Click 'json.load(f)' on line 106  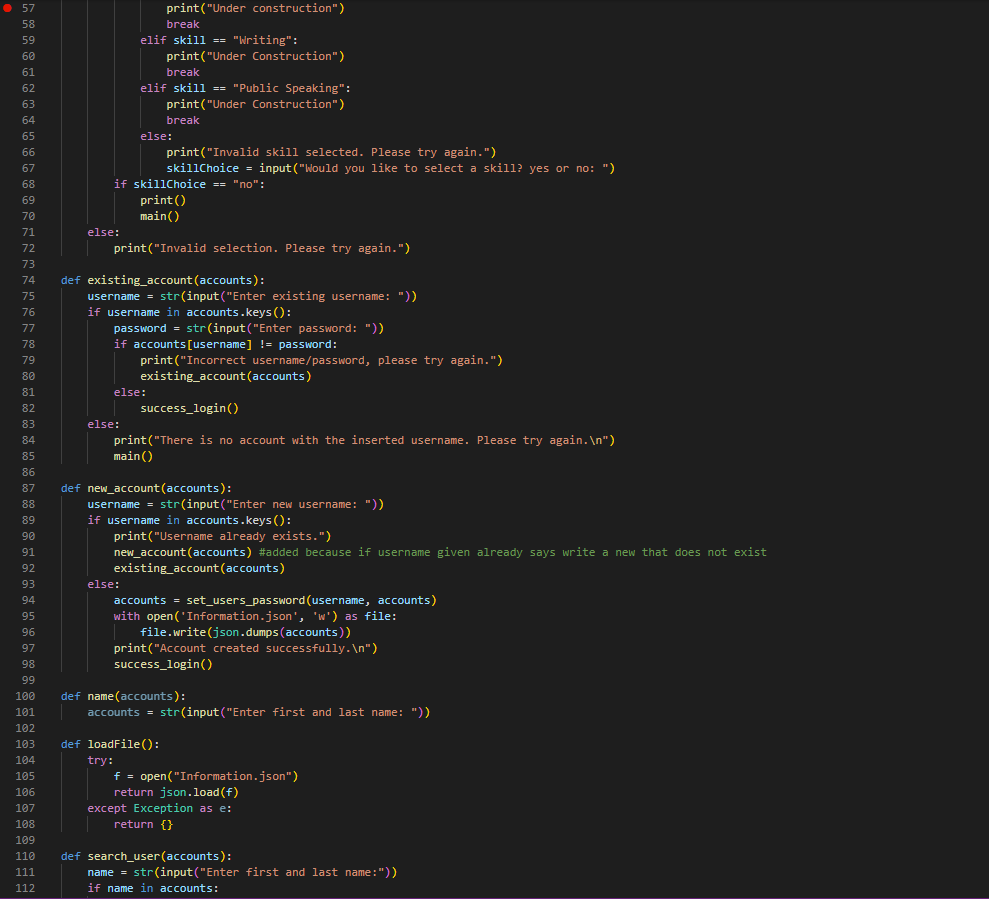pos(199,793)
